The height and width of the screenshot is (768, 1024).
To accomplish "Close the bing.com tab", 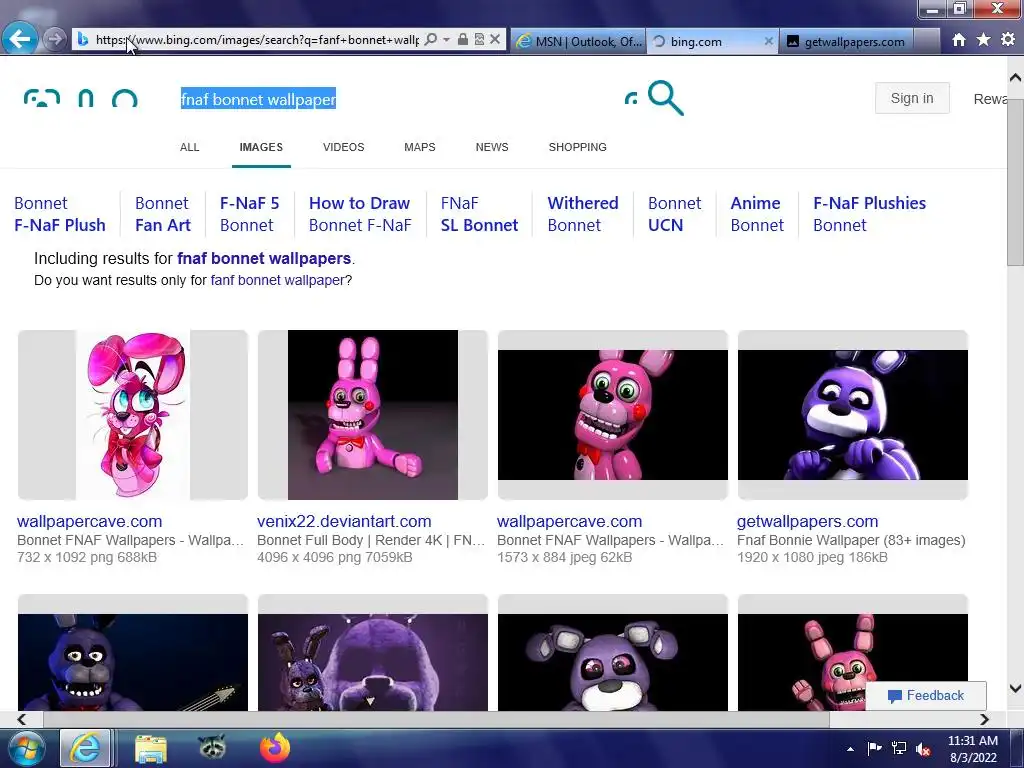I will [x=769, y=41].
